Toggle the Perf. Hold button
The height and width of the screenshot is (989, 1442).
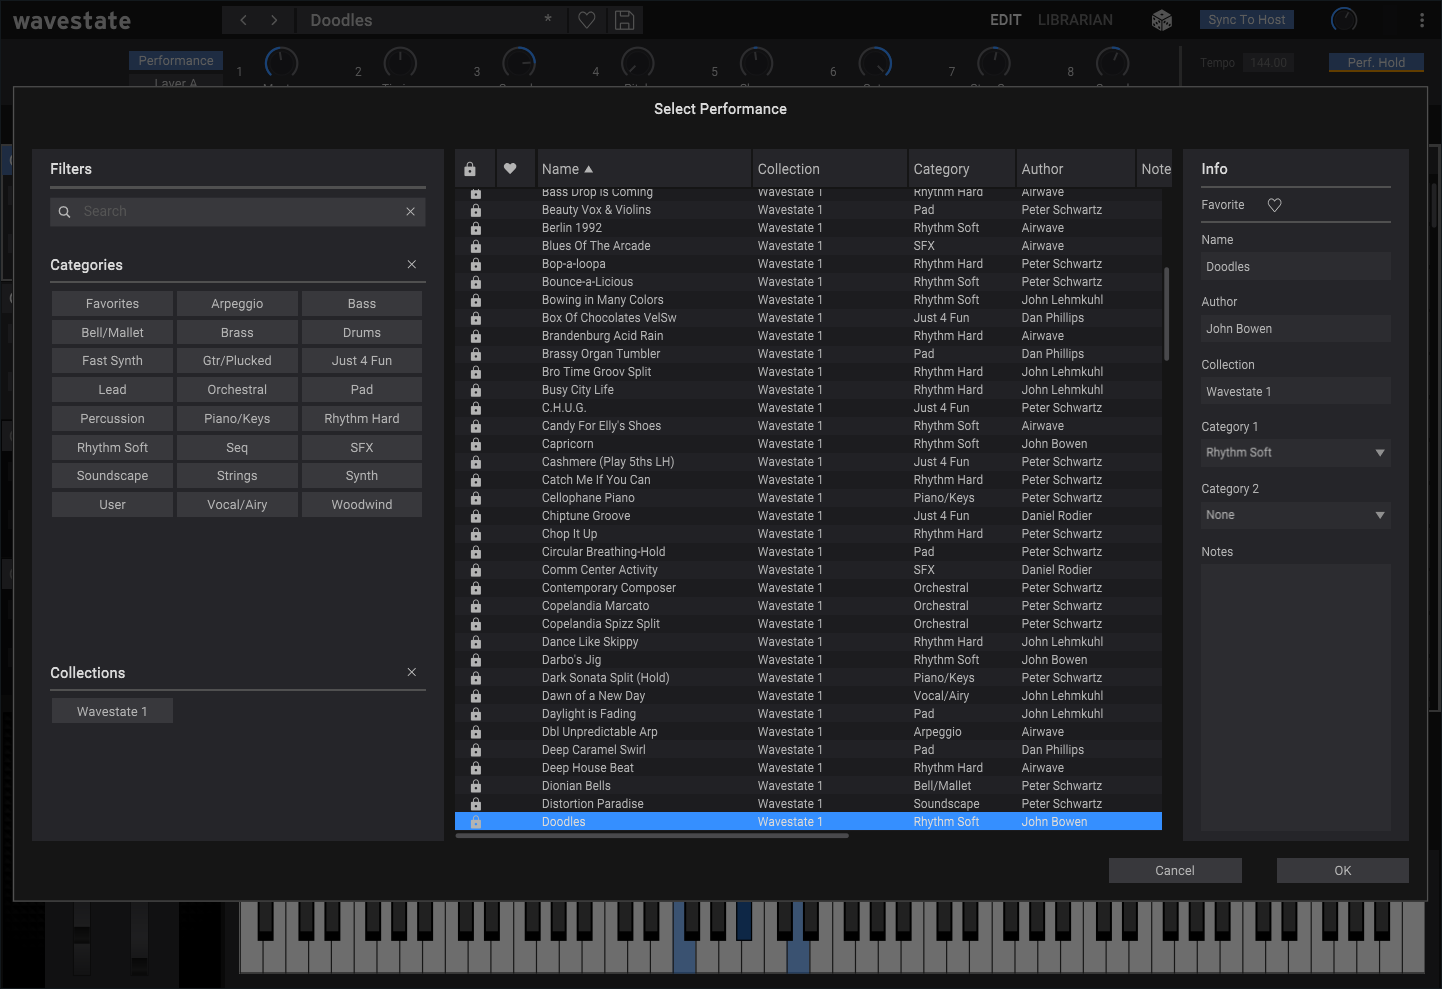[x=1376, y=62]
